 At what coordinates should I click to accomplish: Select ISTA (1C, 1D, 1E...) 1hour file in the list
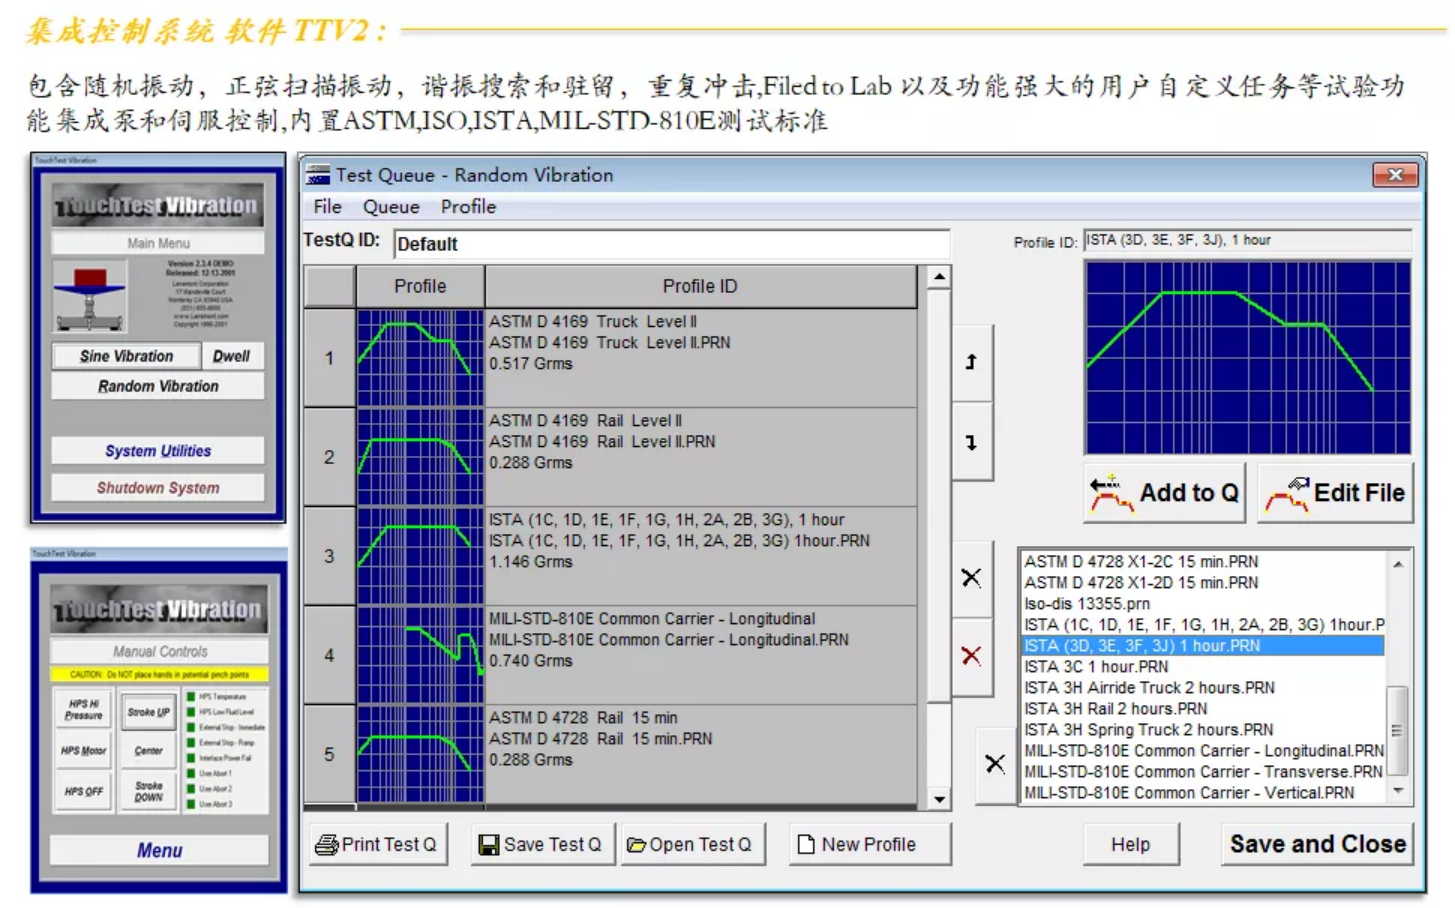pos(1204,625)
